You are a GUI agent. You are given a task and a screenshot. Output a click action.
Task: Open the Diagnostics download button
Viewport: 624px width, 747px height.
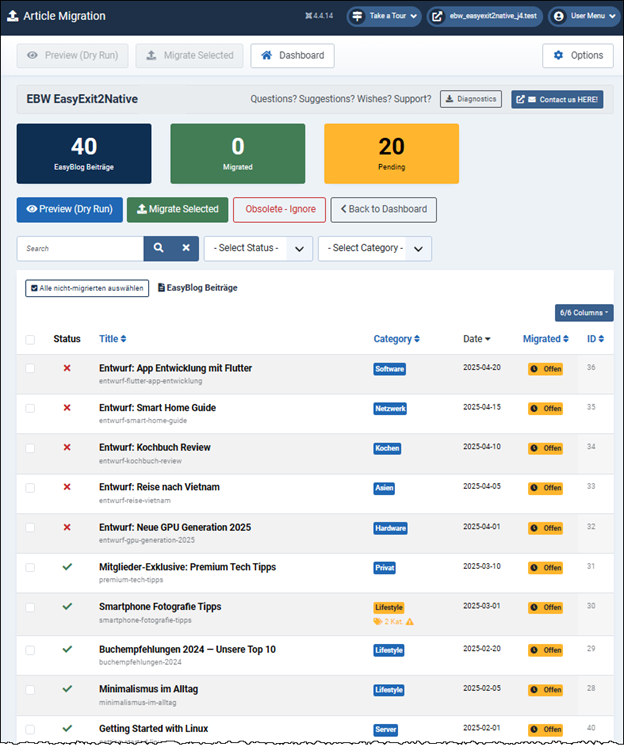(471, 100)
